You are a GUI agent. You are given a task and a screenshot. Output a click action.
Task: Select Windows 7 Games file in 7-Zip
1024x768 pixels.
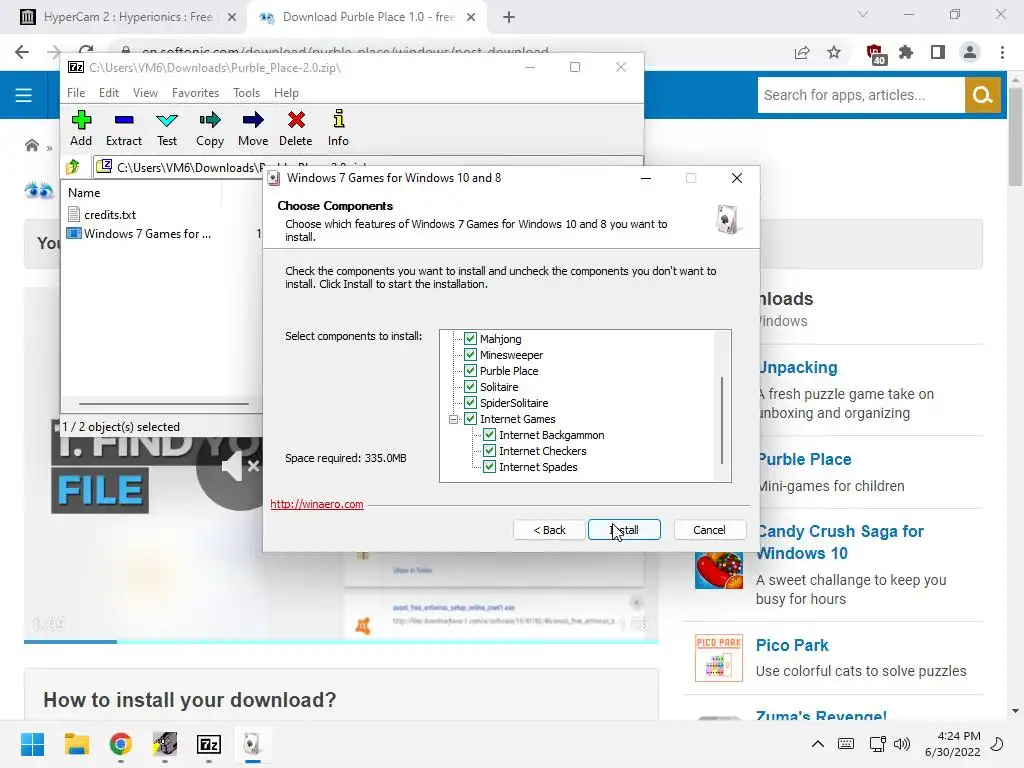coord(147,233)
